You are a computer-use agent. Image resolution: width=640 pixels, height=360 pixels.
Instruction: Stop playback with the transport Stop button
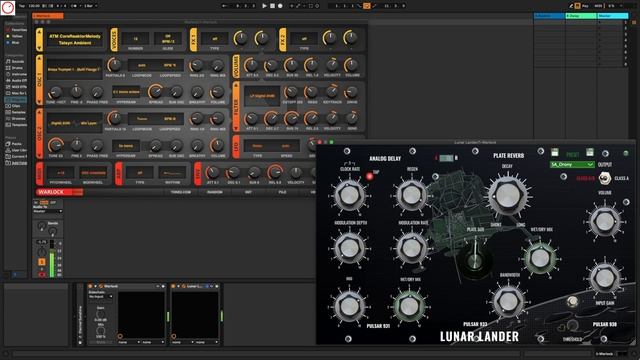click(x=272, y=6)
